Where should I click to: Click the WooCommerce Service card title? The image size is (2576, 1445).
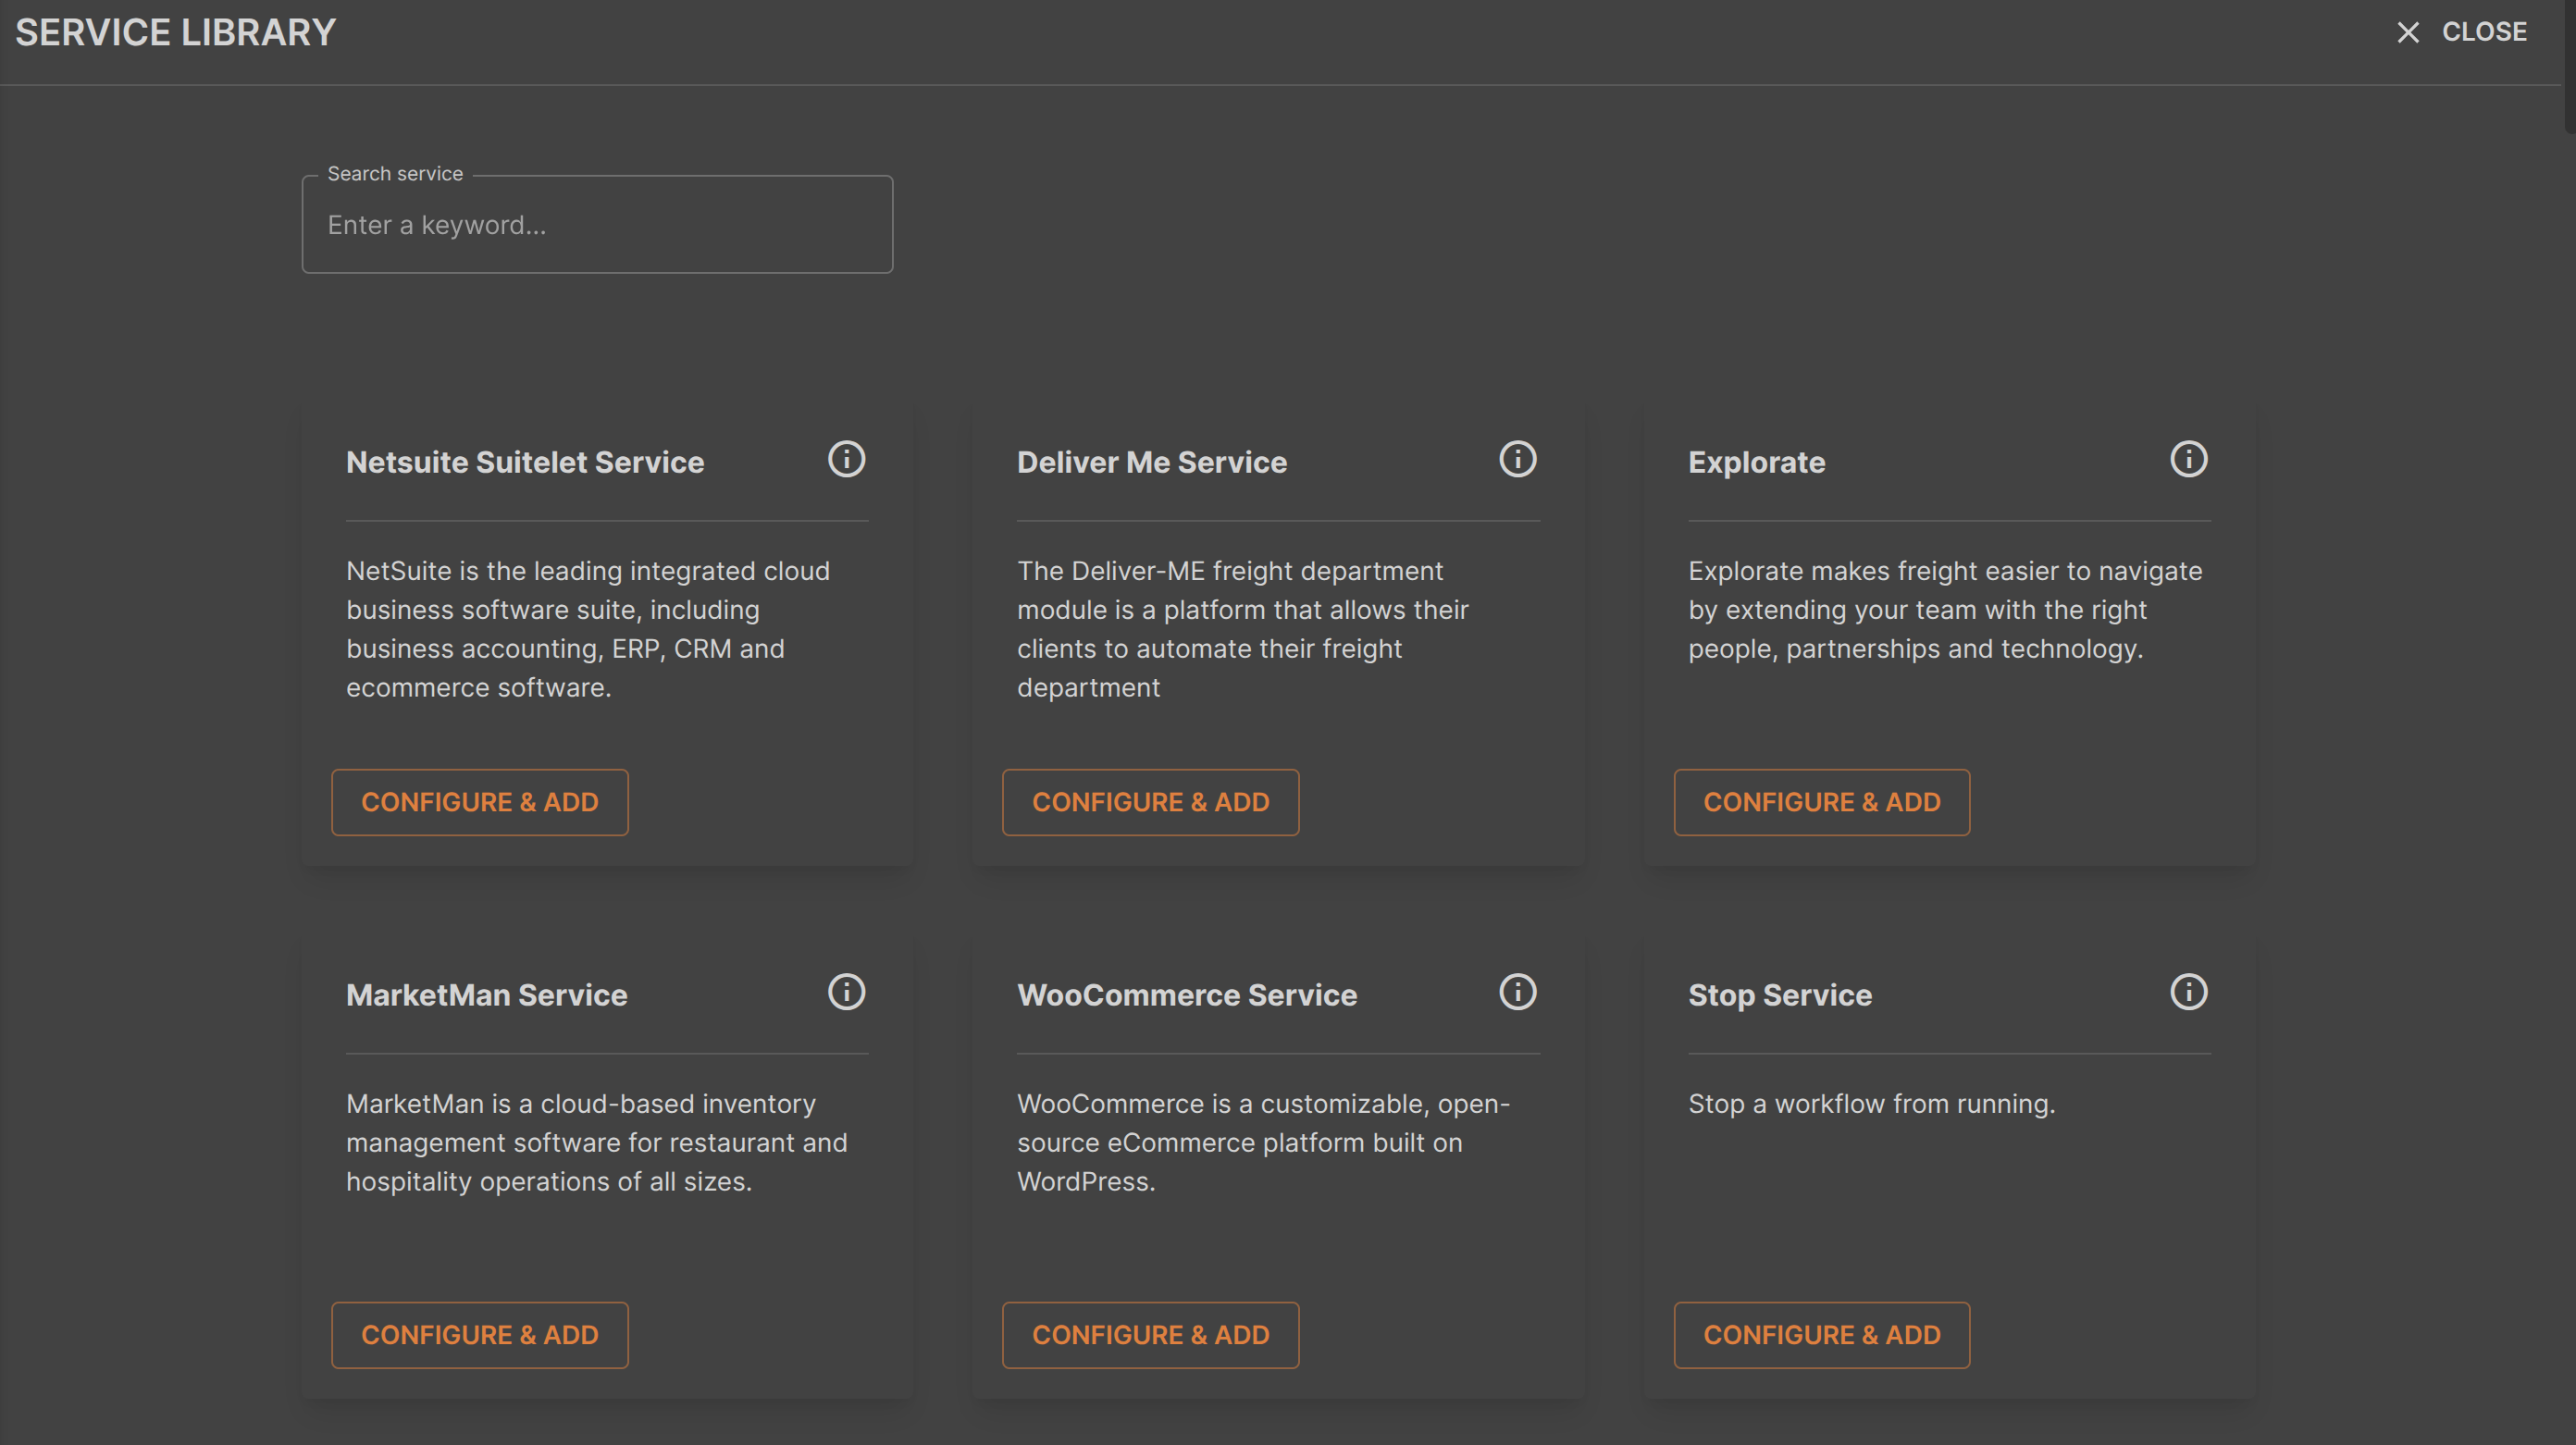pos(1187,995)
